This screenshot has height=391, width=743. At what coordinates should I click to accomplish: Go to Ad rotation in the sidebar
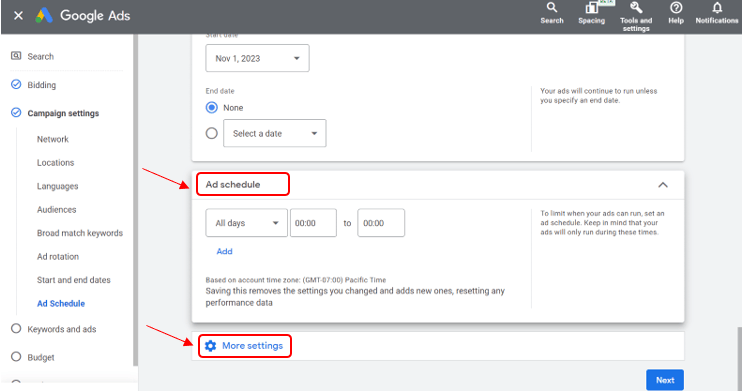(58, 256)
